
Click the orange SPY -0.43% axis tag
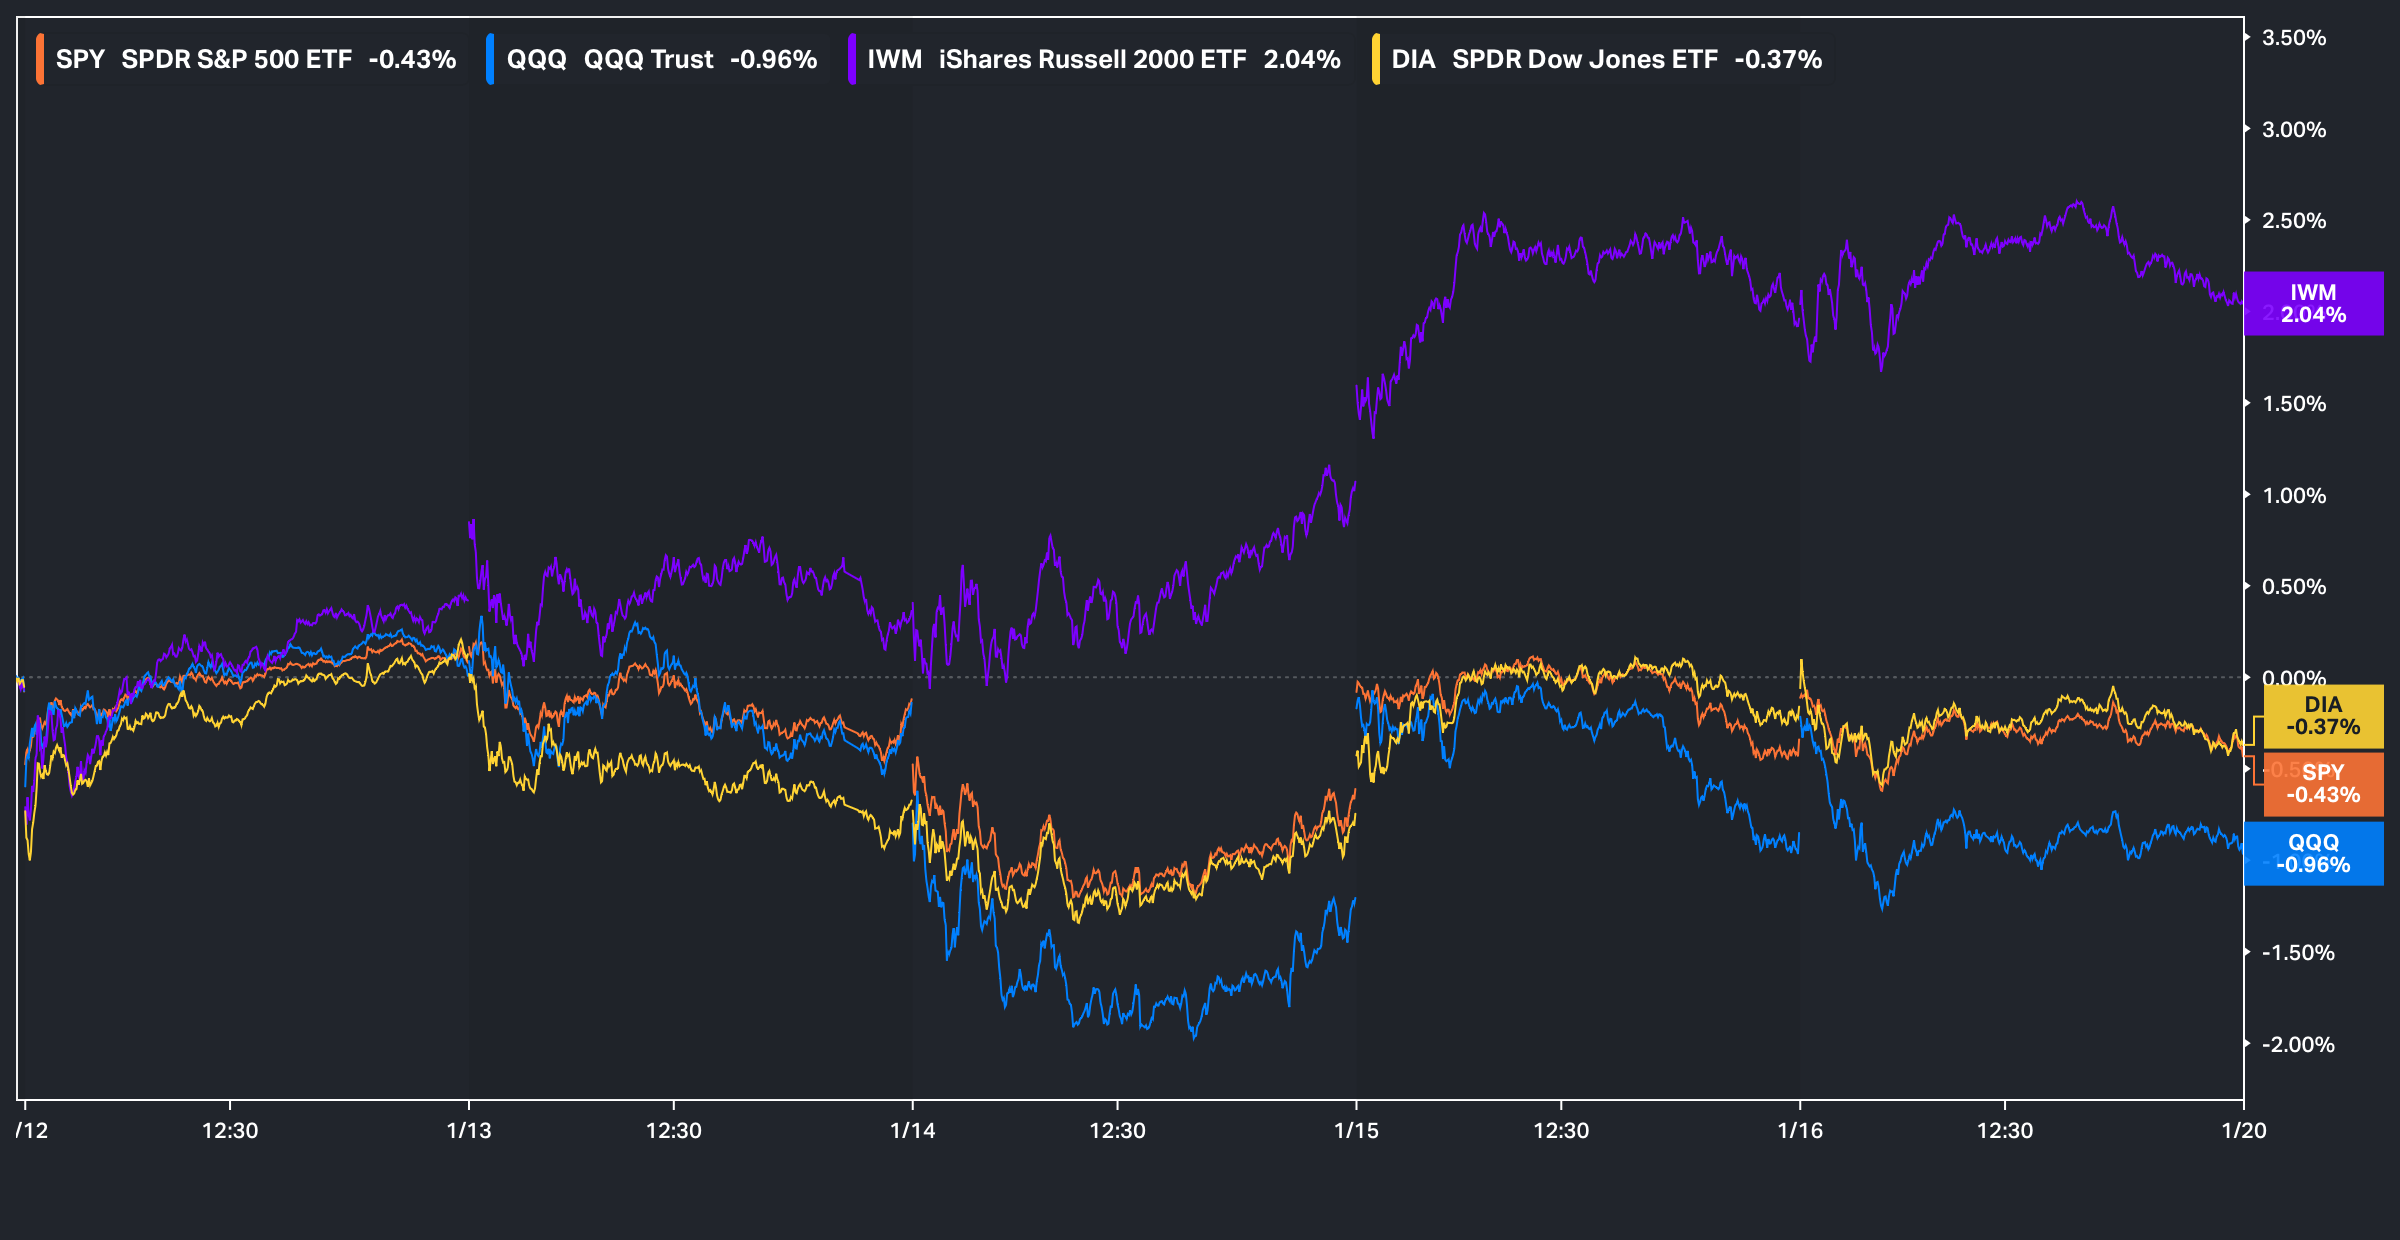[2323, 784]
